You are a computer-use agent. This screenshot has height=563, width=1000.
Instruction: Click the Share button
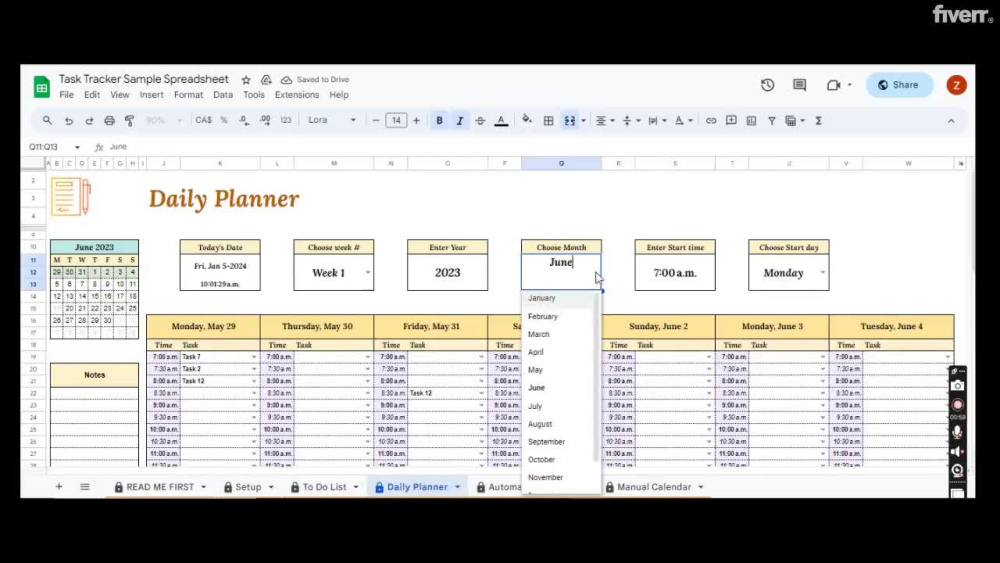click(x=899, y=85)
